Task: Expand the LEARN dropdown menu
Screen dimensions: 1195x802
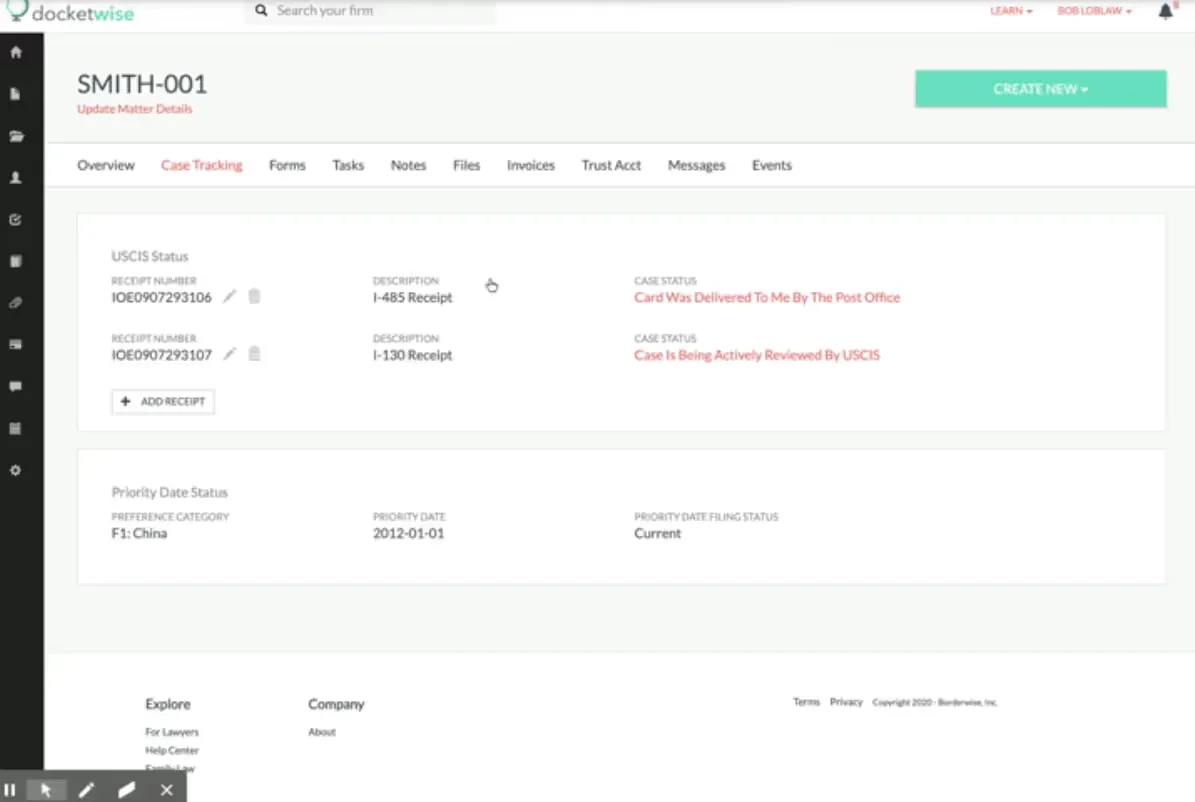Action: pos(1010,11)
